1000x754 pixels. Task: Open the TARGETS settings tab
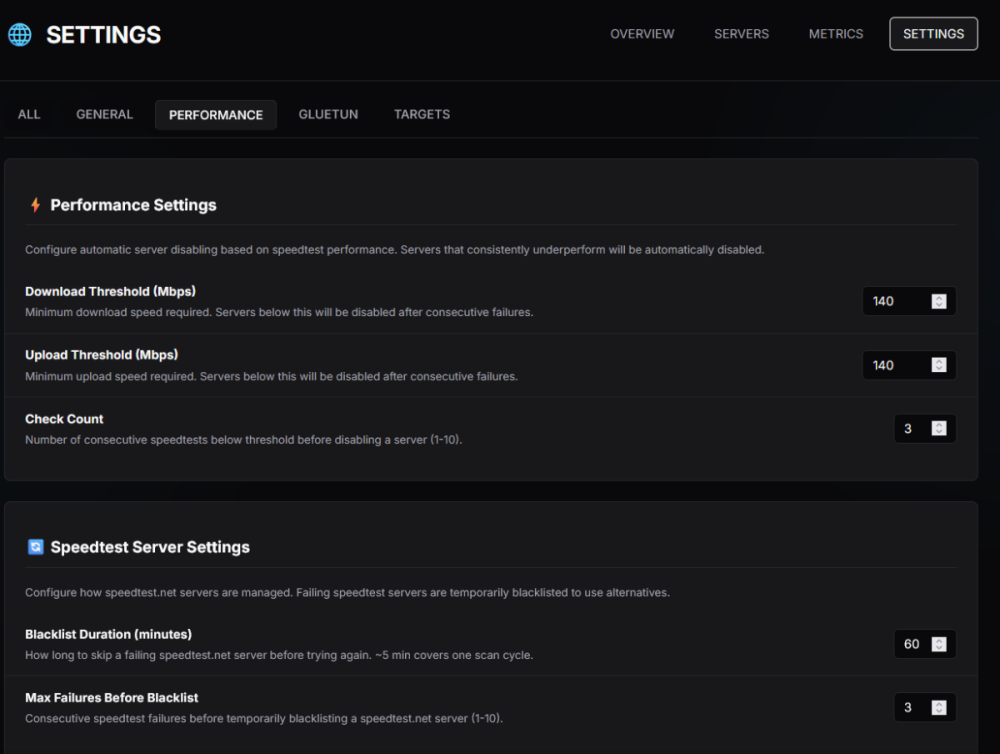pyautogui.click(x=421, y=114)
